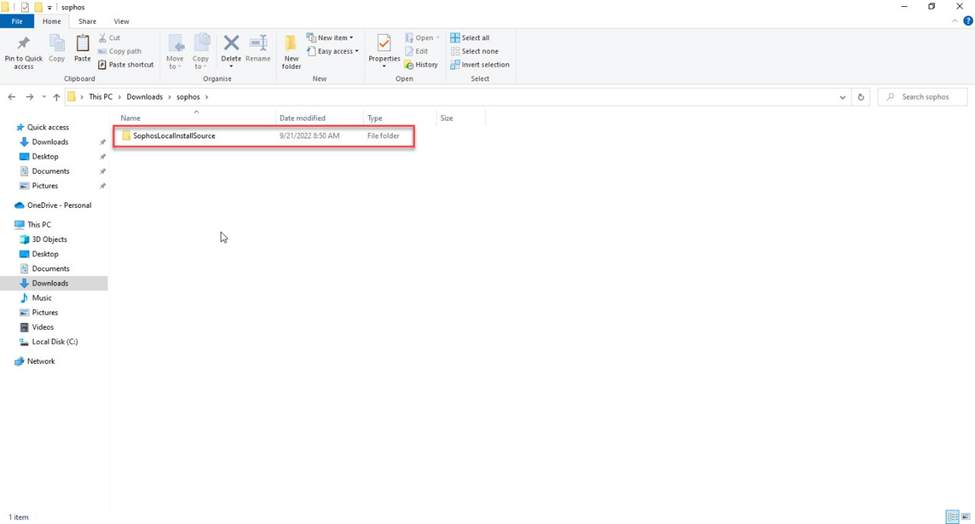Open the New item dropdown
975x524 pixels.
[x=330, y=38]
